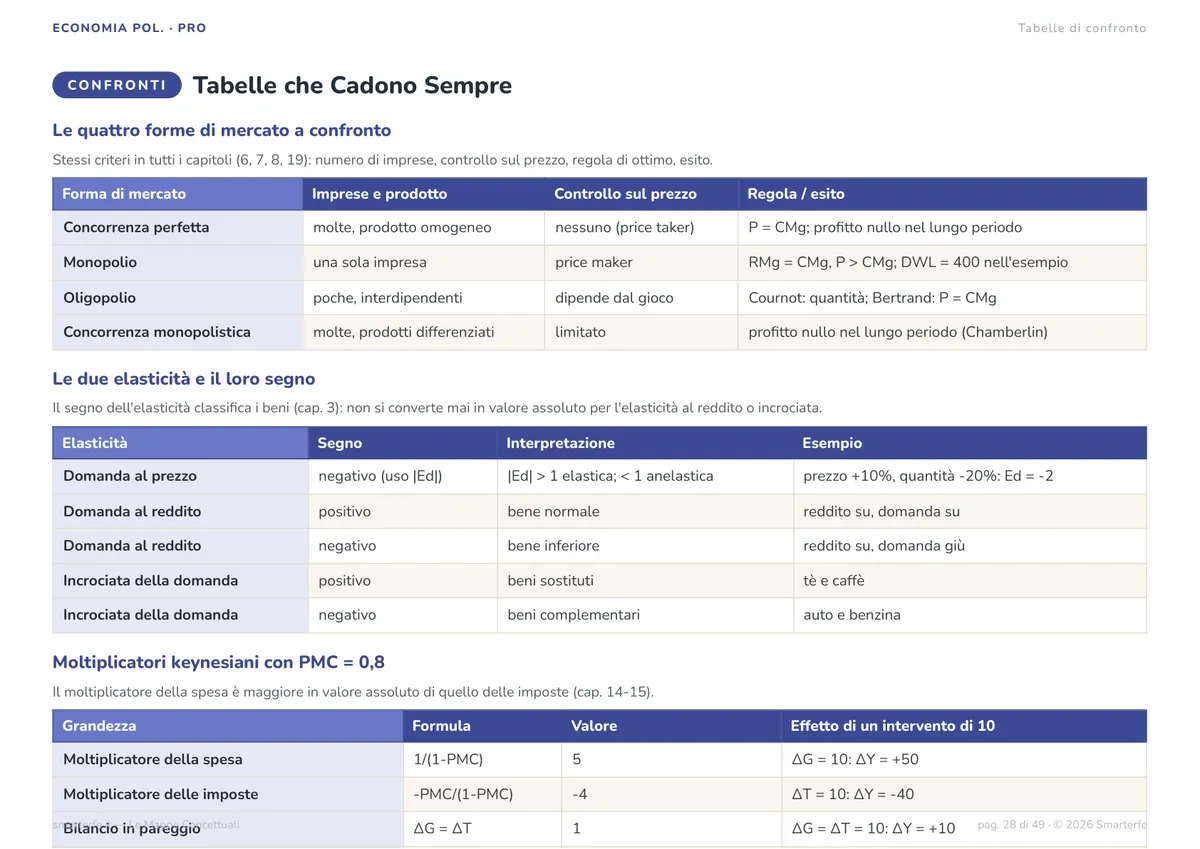Click the formula cell "-PMC/(1-PMC)"
Viewport: 1200px width, 849px height.
pyautogui.click(x=482, y=794)
